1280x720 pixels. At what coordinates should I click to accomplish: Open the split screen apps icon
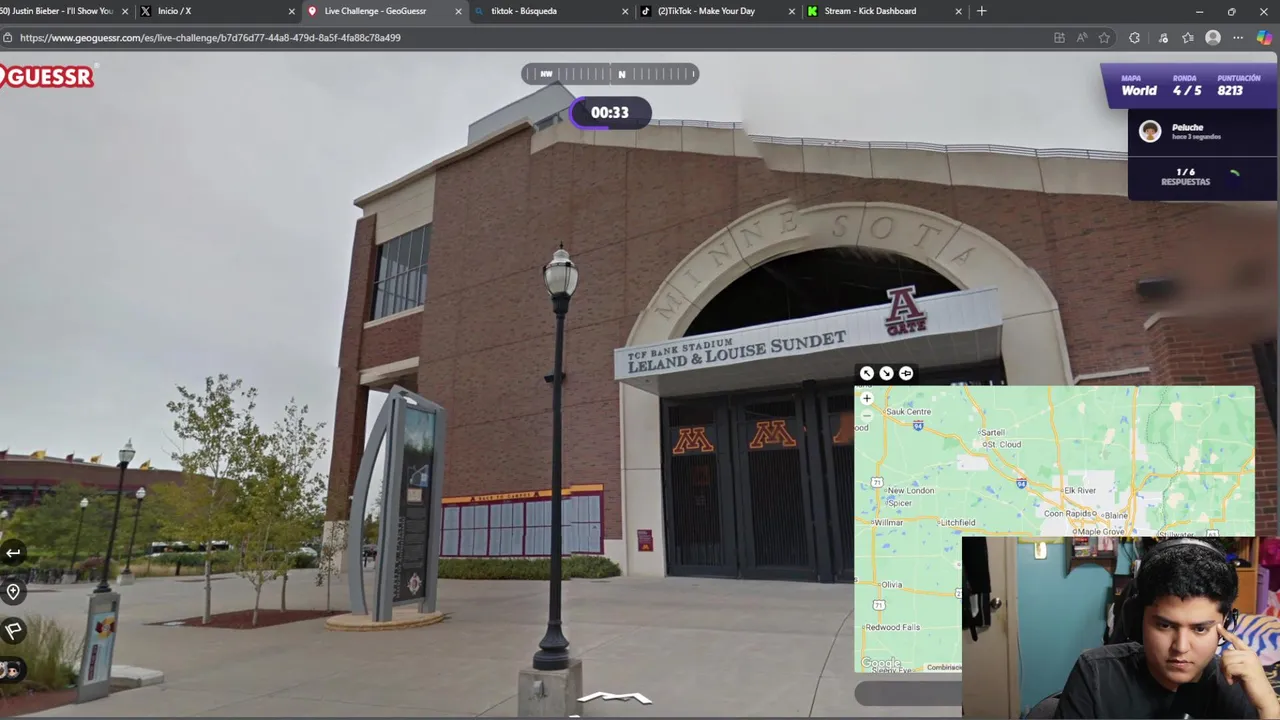[x=1059, y=38]
